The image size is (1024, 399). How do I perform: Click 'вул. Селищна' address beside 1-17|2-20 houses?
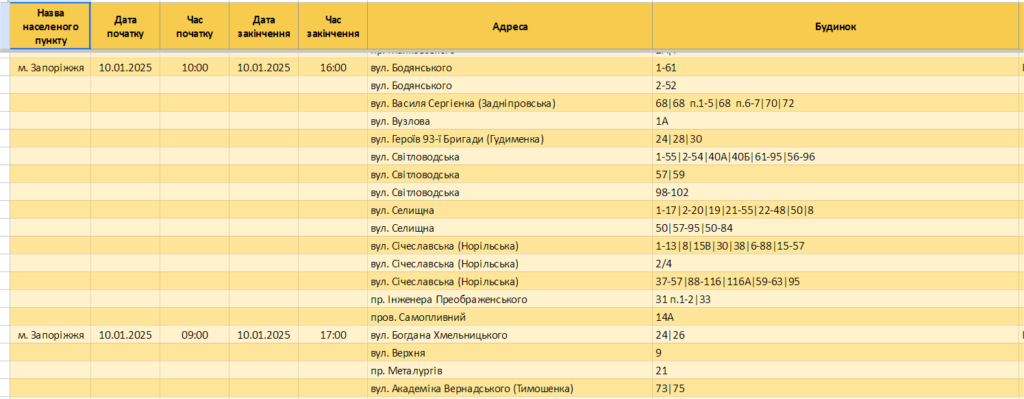(510, 210)
